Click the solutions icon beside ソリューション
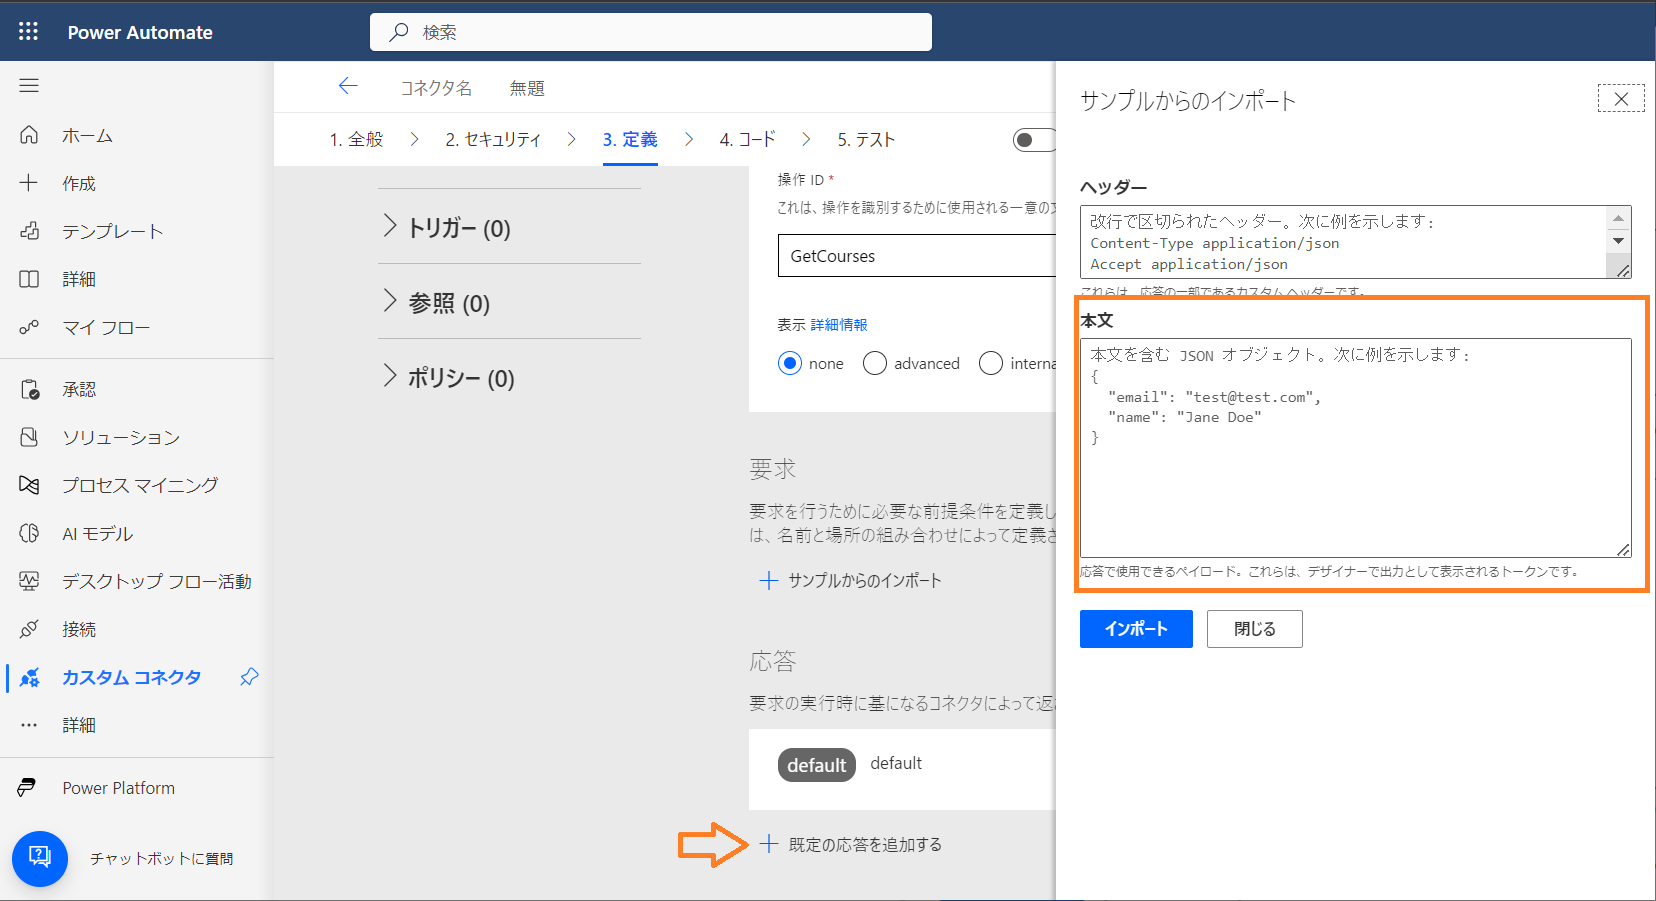Image resolution: width=1656 pixels, height=901 pixels. [x=29, y=437]
